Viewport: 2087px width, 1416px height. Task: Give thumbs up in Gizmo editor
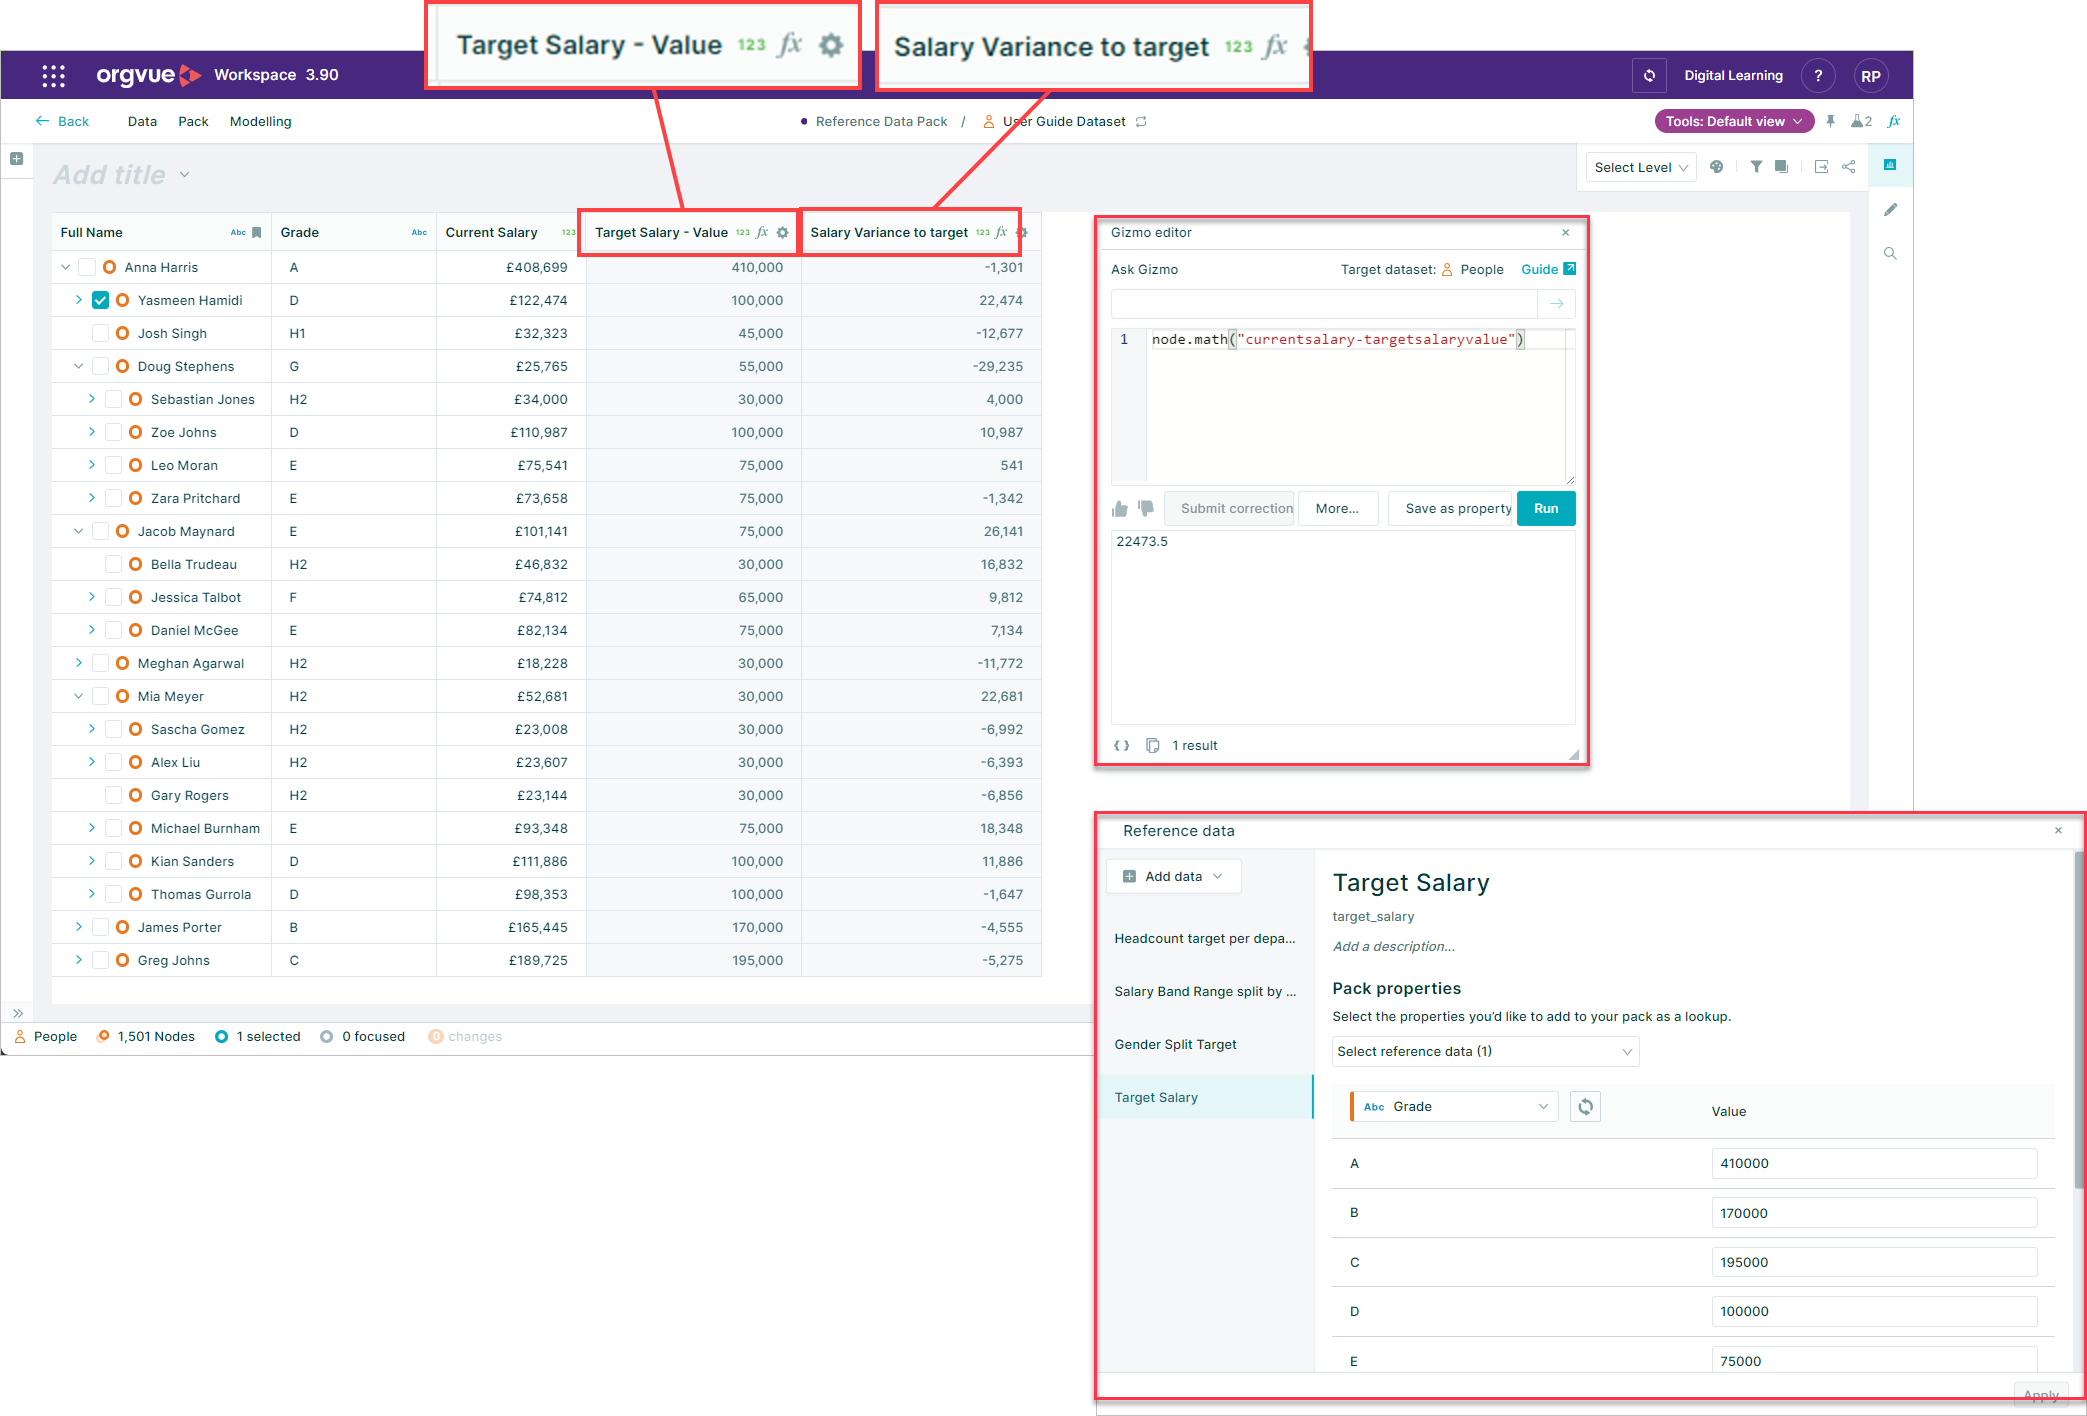(1120, 509)
